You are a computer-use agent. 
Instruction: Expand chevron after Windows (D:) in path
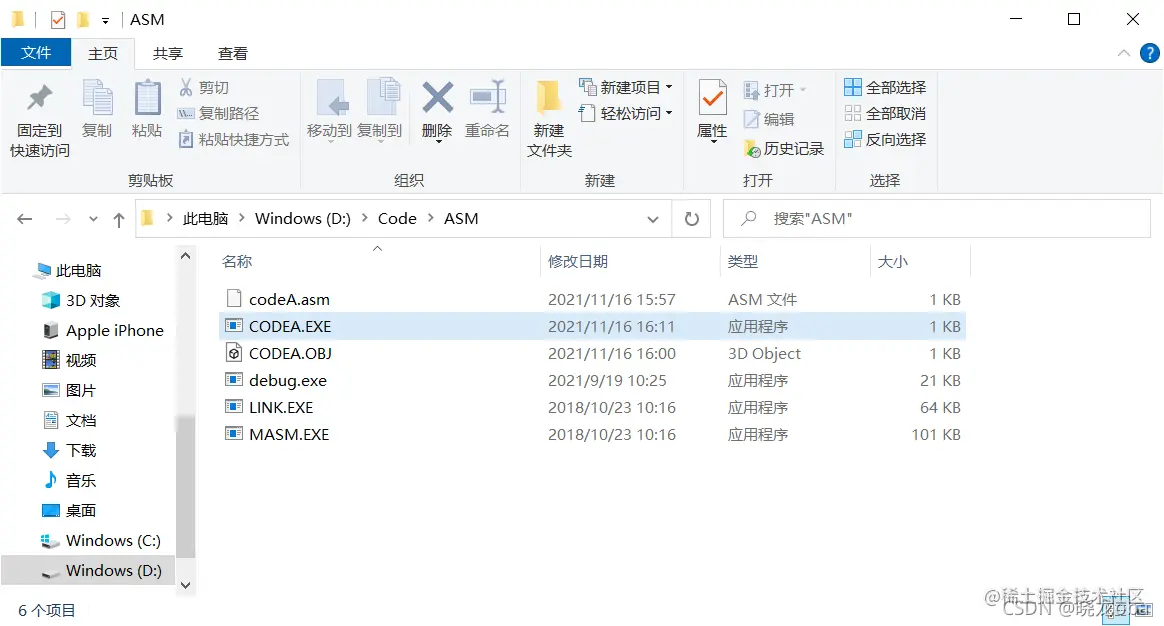click(364, 218)
